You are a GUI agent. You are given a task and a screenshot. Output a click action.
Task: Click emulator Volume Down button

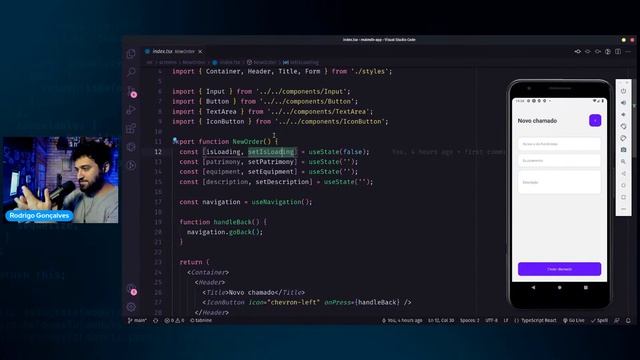(x=623, y=115)
